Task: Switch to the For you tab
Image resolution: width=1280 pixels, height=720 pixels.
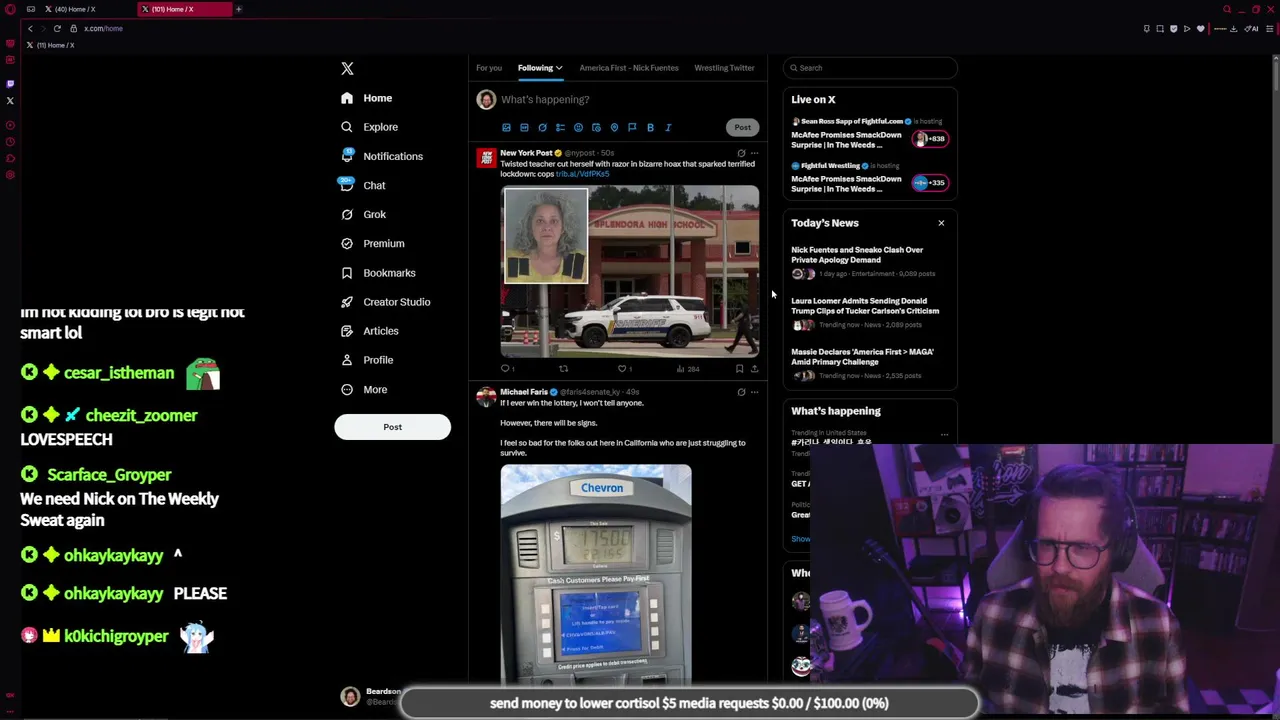Action: coord(489,68)
